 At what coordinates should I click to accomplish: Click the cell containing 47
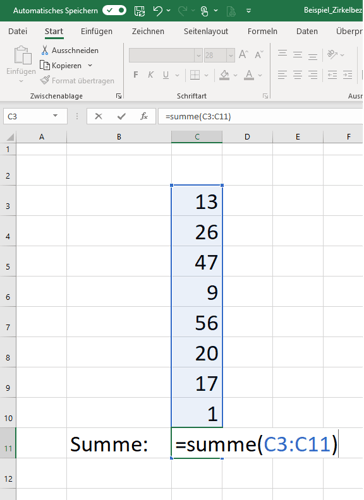click(197, 261)
